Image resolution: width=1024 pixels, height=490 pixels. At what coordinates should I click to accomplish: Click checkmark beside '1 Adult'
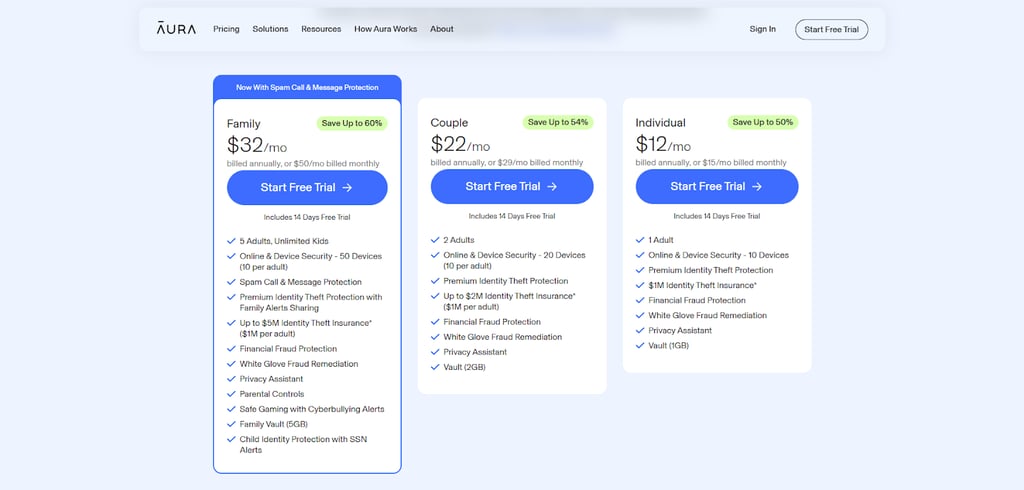click(x=640, y=240)
